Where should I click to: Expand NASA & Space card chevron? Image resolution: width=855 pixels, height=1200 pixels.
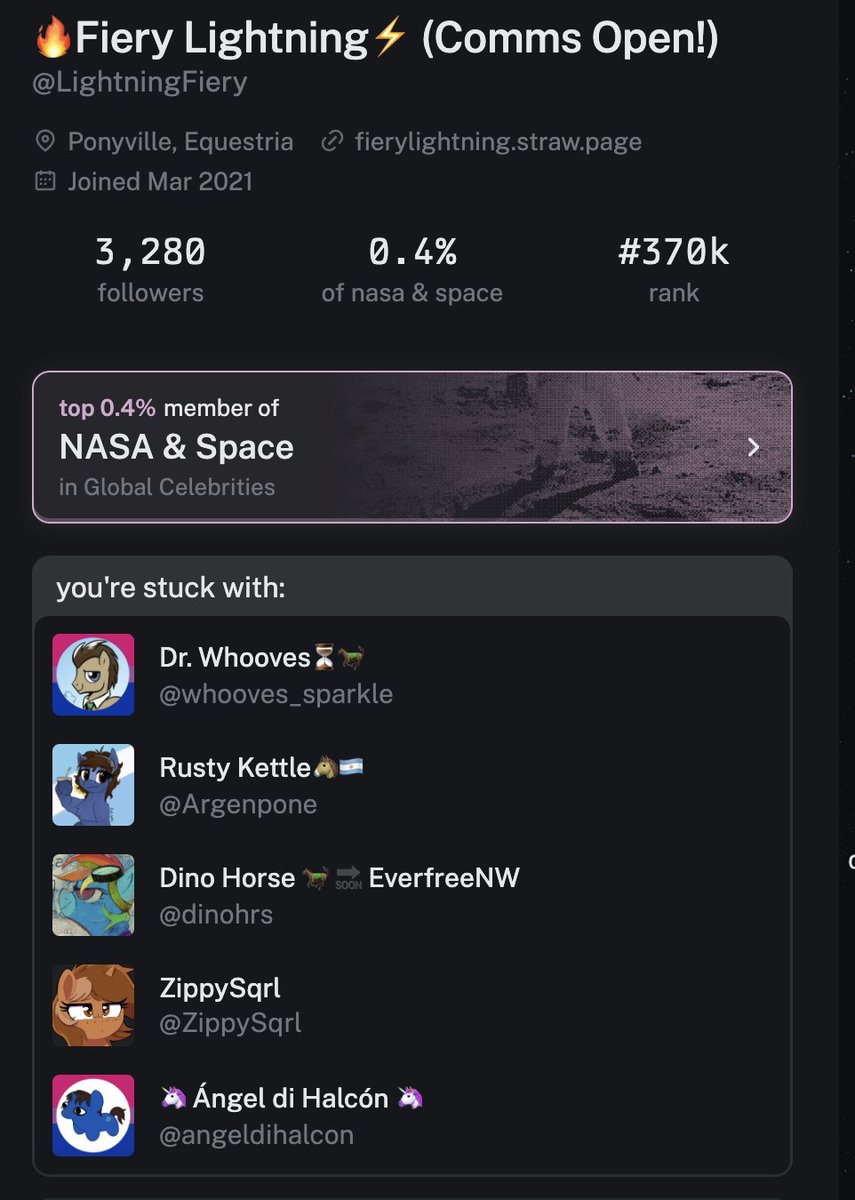754,447
